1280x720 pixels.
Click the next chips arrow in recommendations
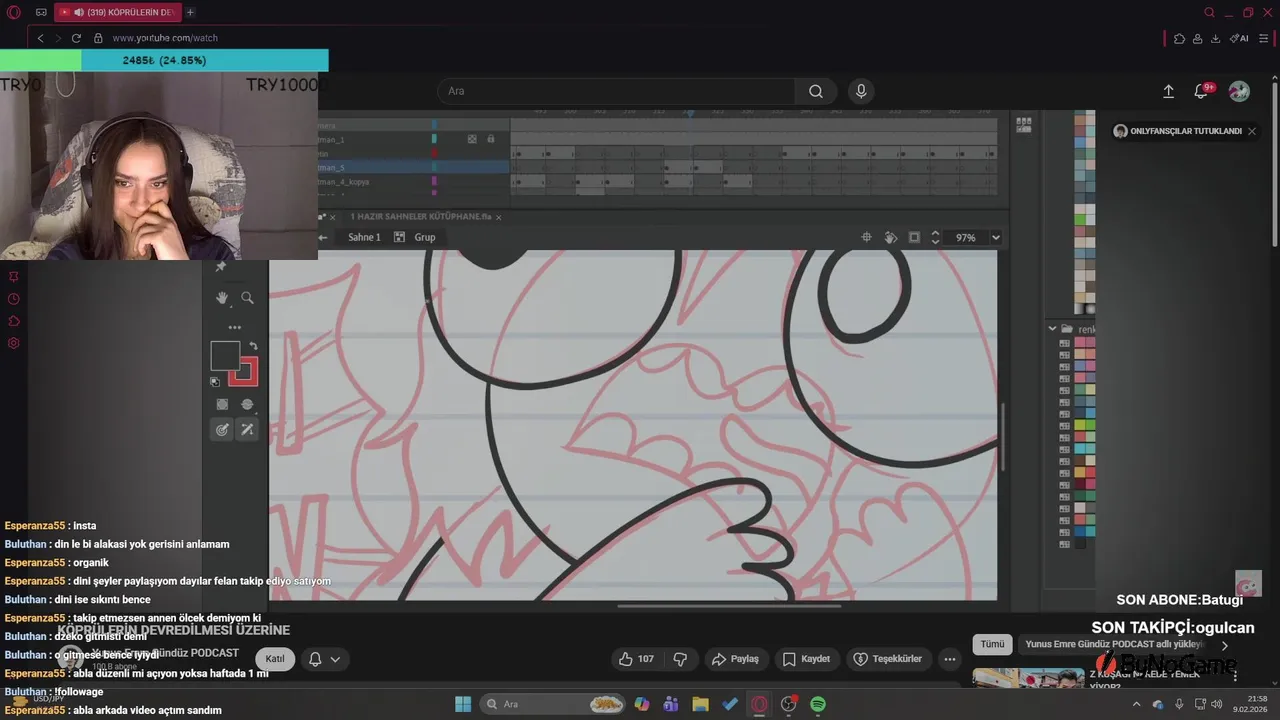[1224, 645]
